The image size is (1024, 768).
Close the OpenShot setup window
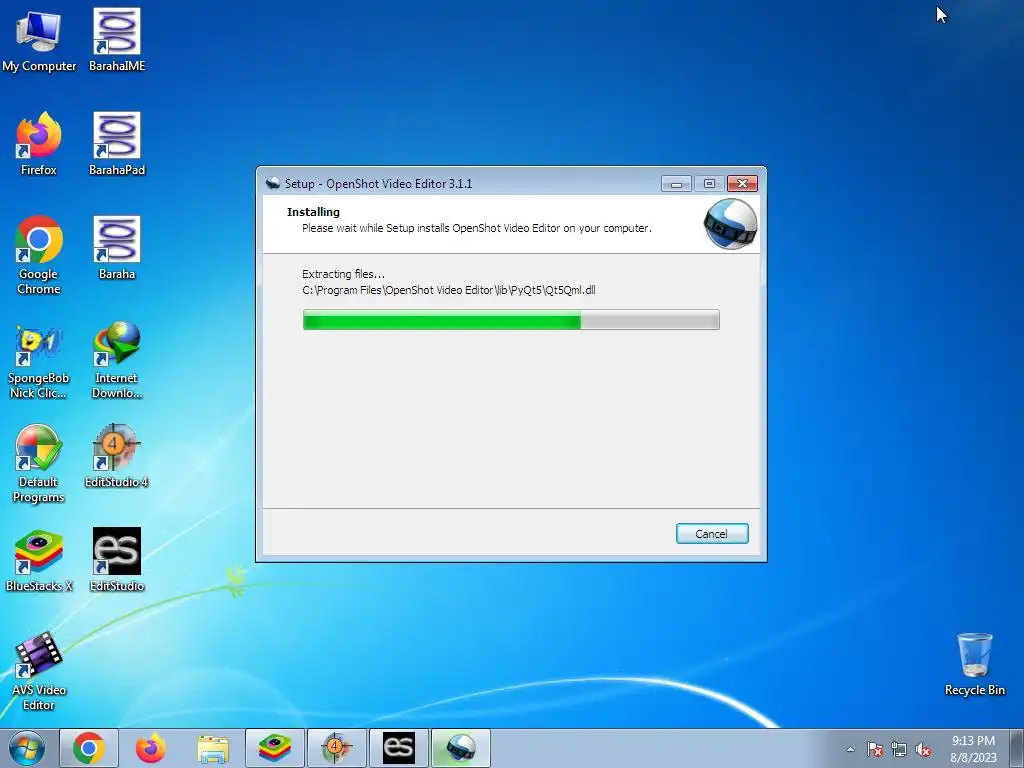[x=743, y=184]
